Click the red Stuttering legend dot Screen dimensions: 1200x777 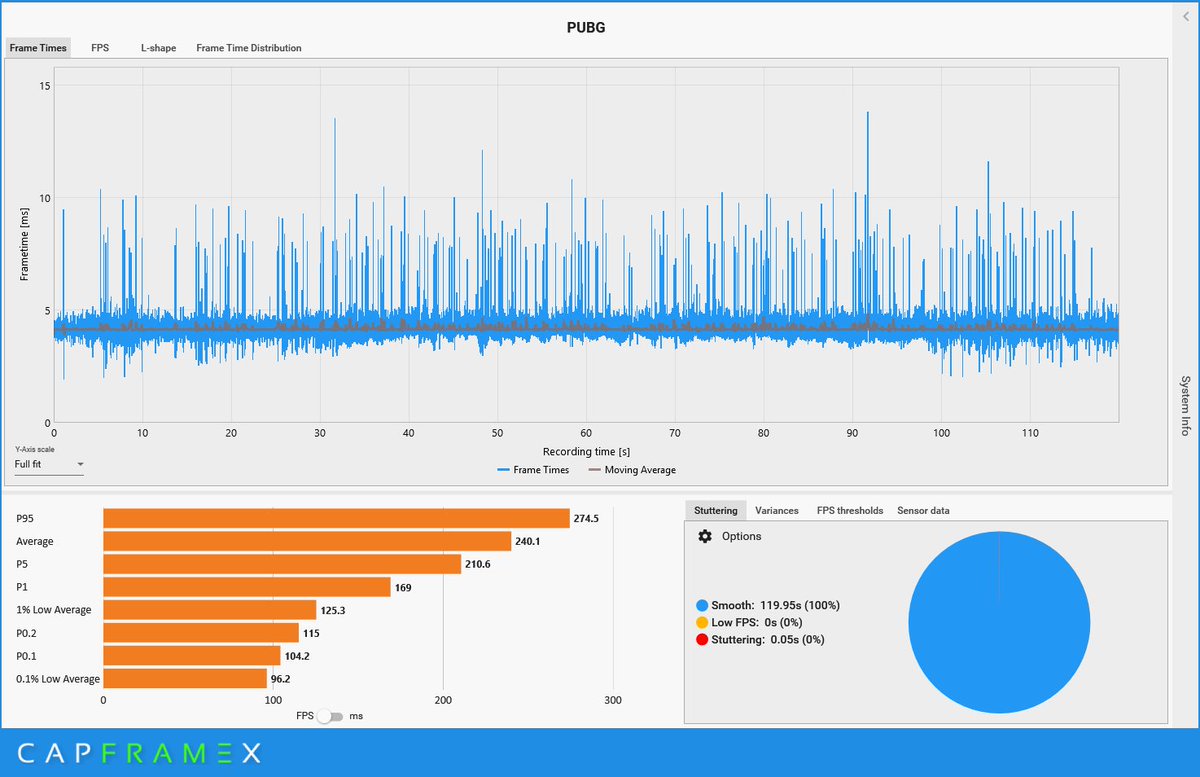pyautogui.click(x=702, y=639)
